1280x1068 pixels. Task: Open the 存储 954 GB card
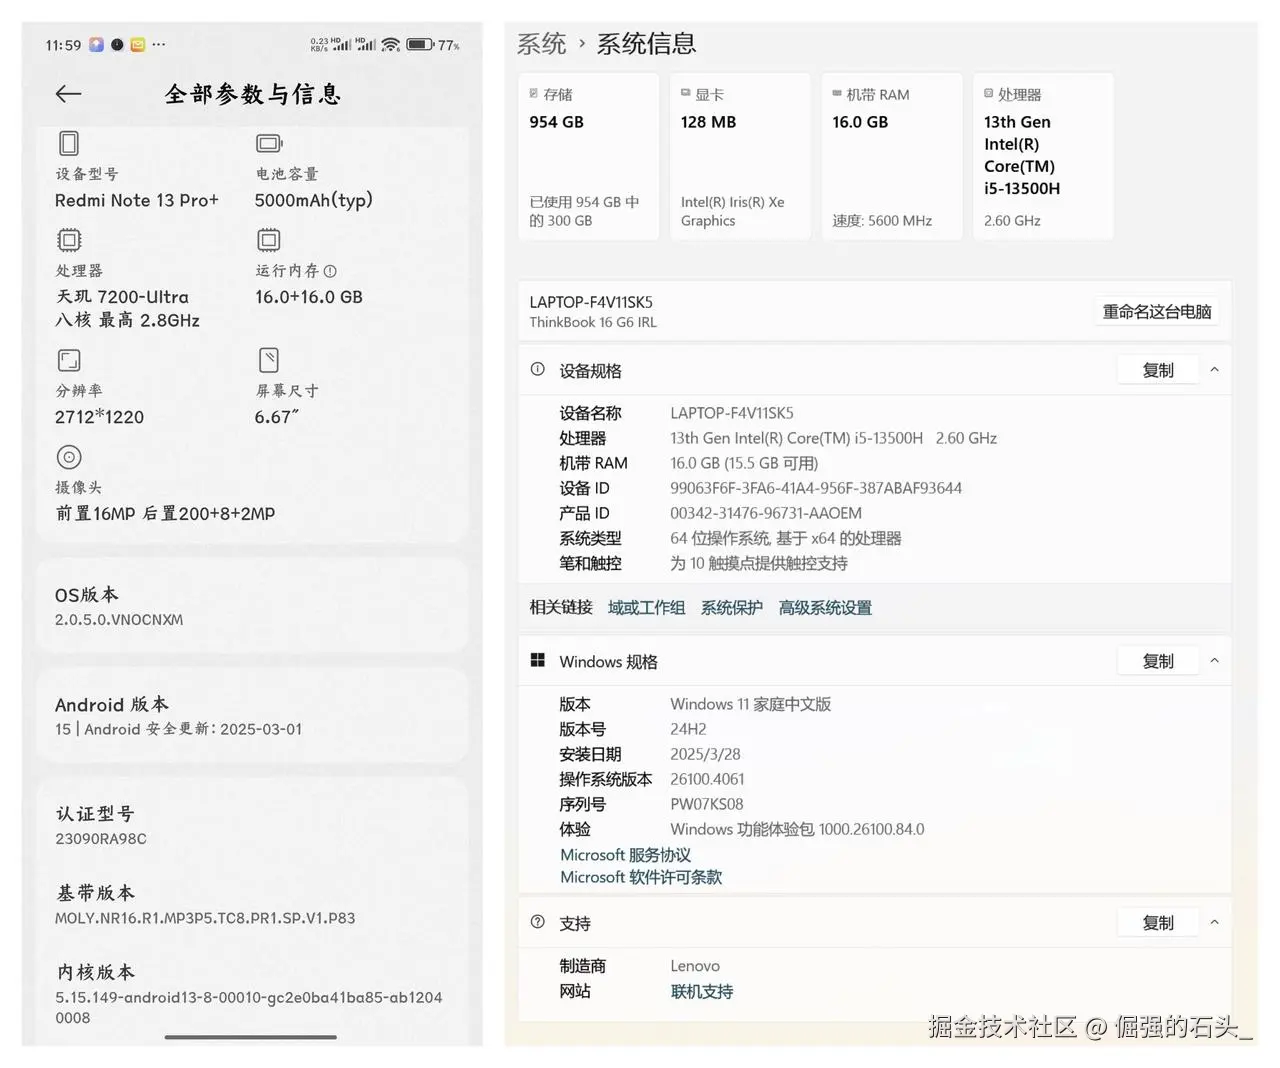(x=588, y=156)
